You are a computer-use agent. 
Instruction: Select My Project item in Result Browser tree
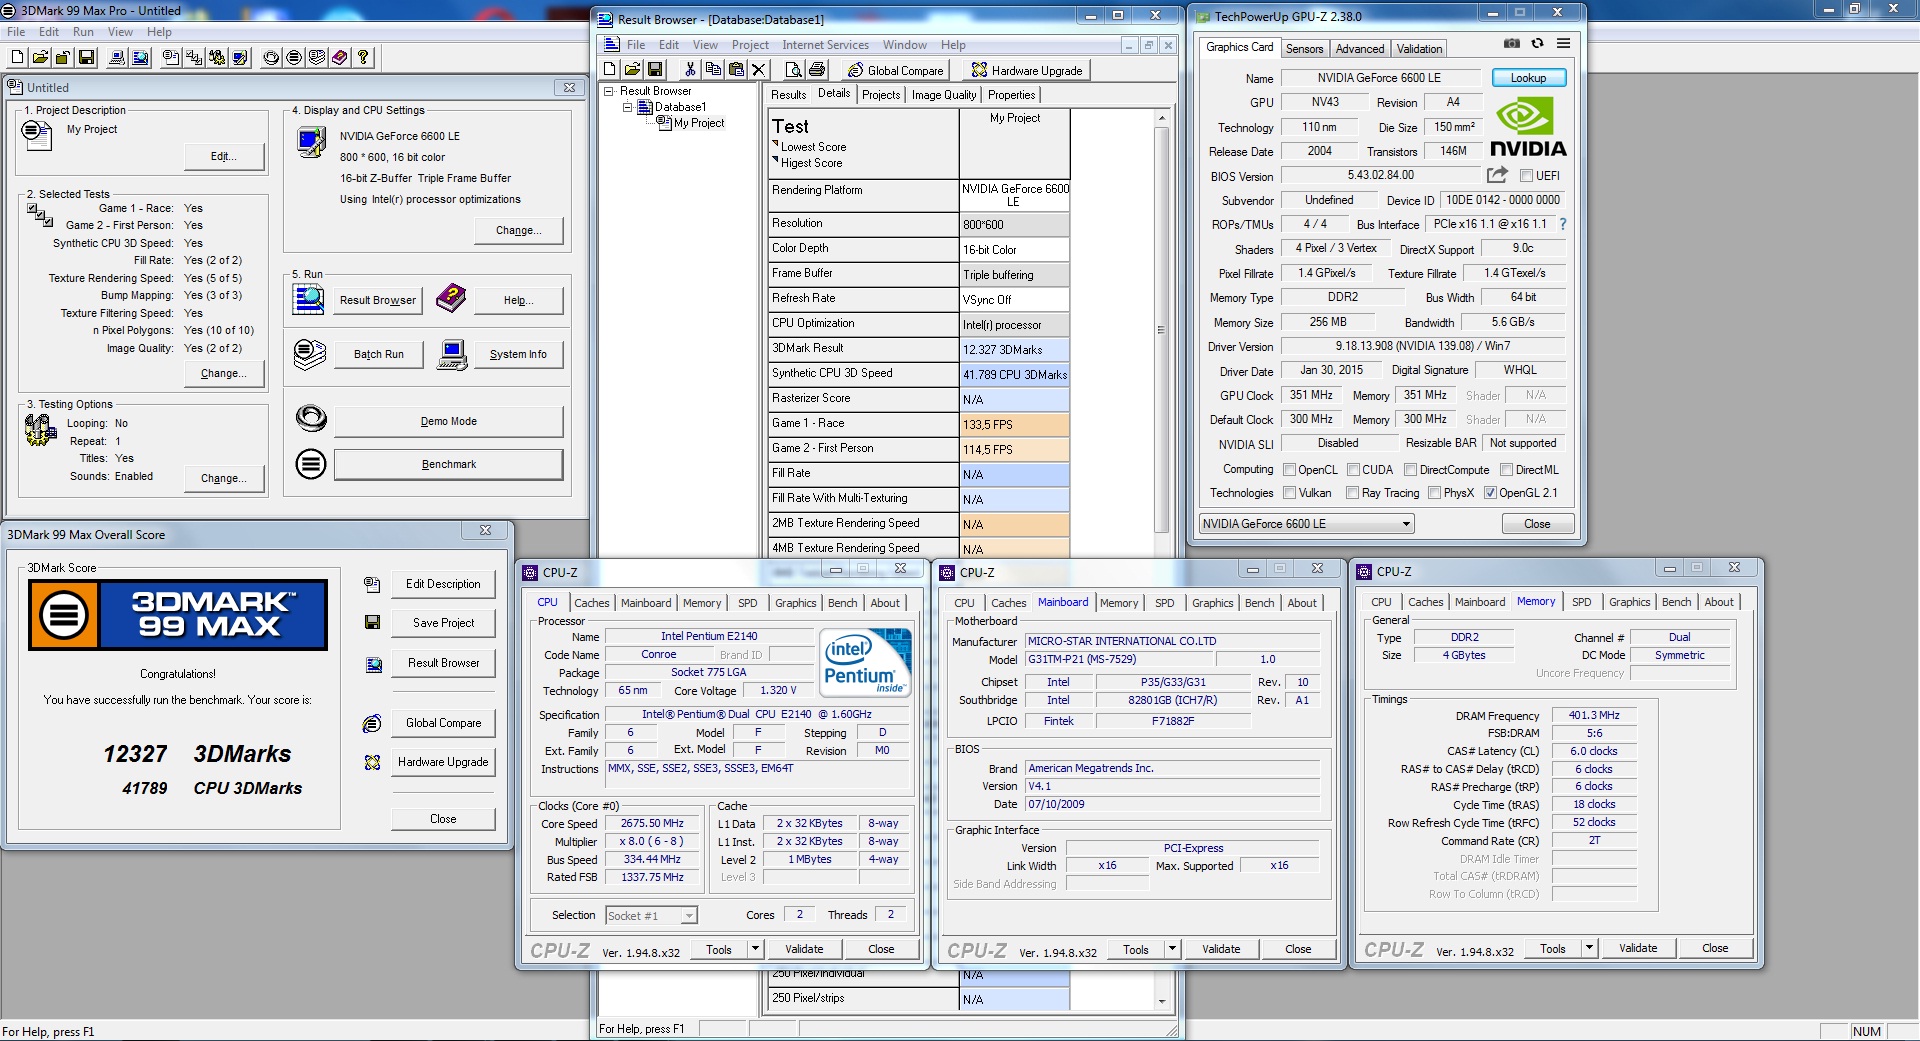pyautogui.click(x=698, y=123)
